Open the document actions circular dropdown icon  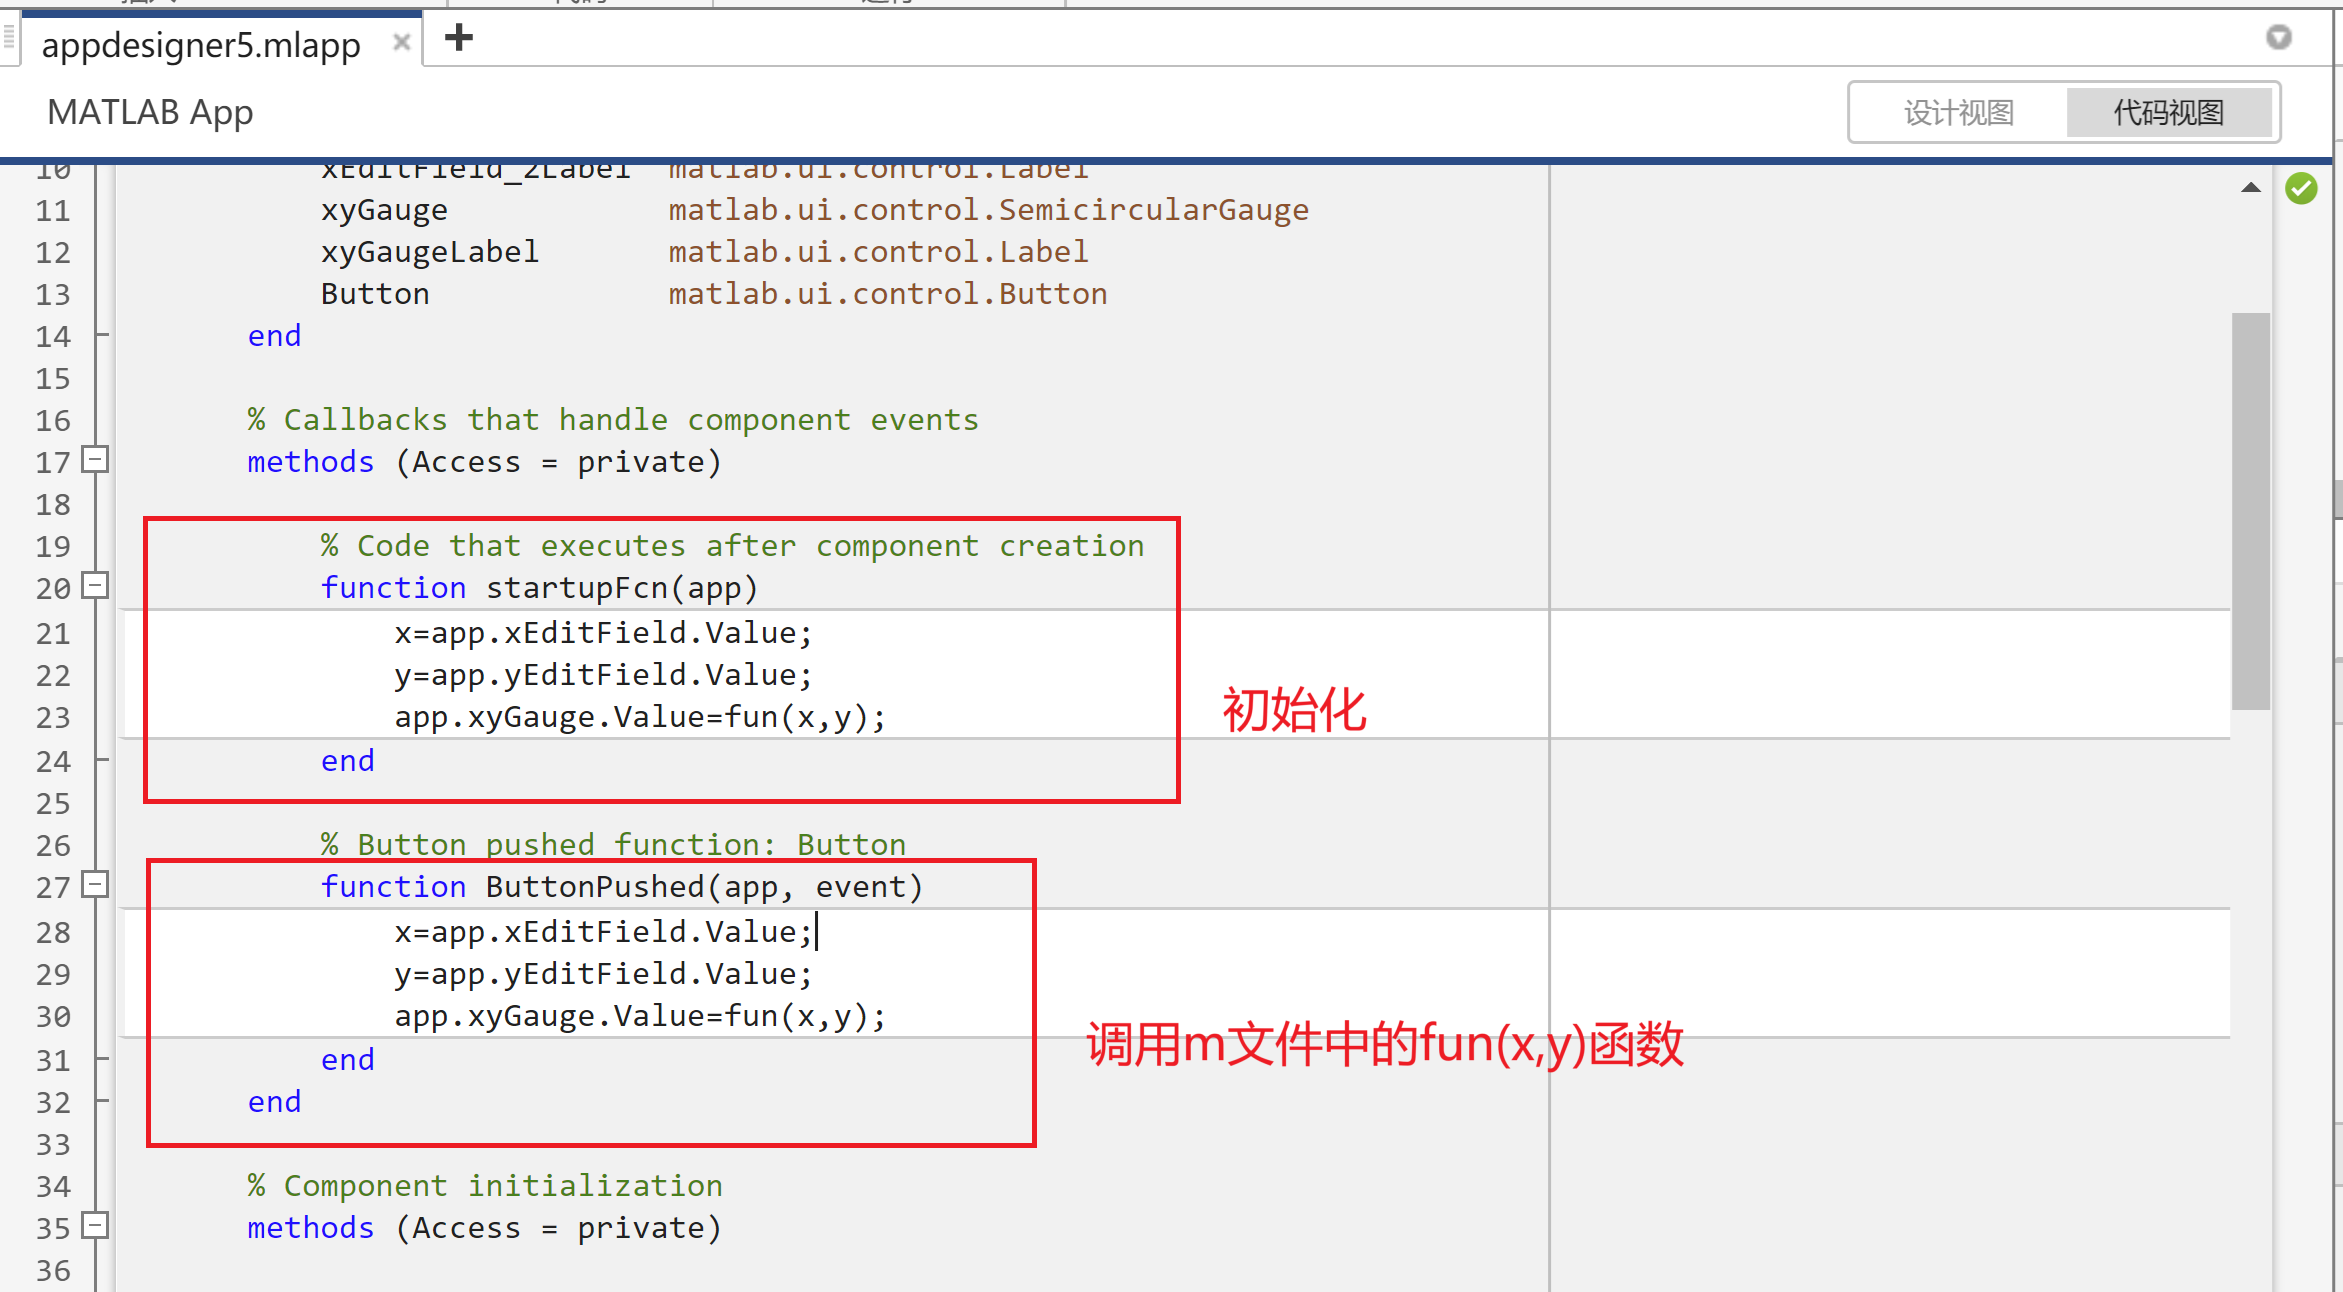click(2278, 38)
